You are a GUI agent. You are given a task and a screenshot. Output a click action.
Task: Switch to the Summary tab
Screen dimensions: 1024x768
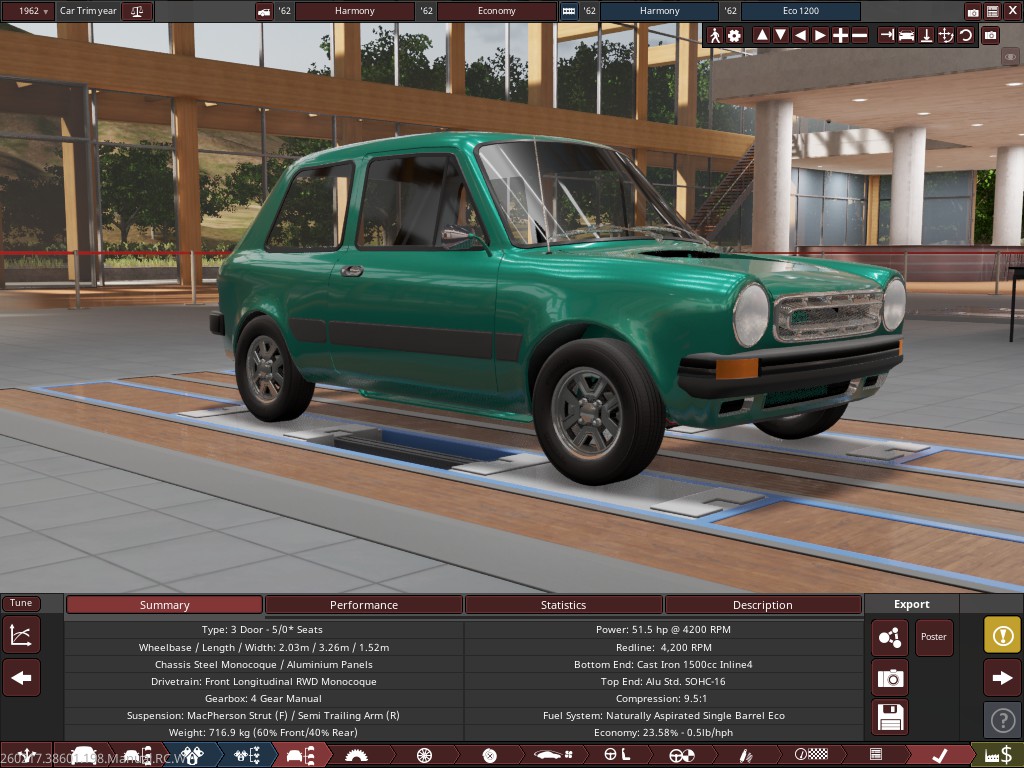(165, 605)
